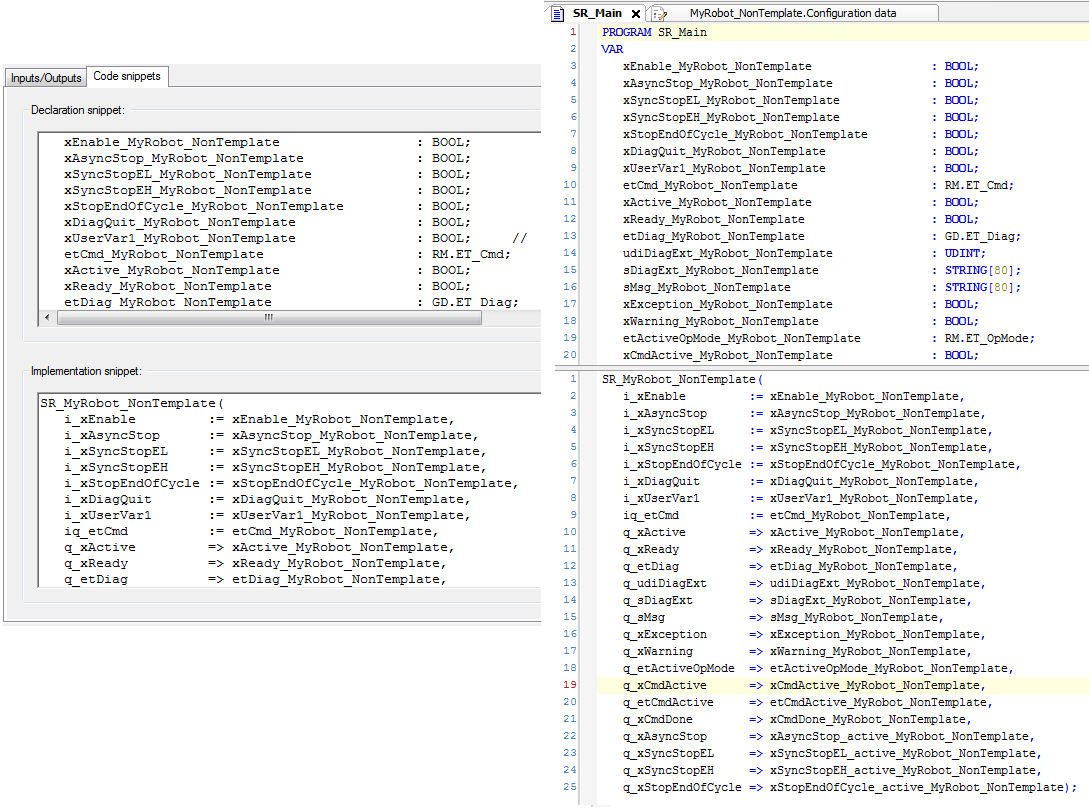Viewport: 1089px width, 808px height.
Task: Close the SR_Main editor tab
Action: [x=636, y=14]
